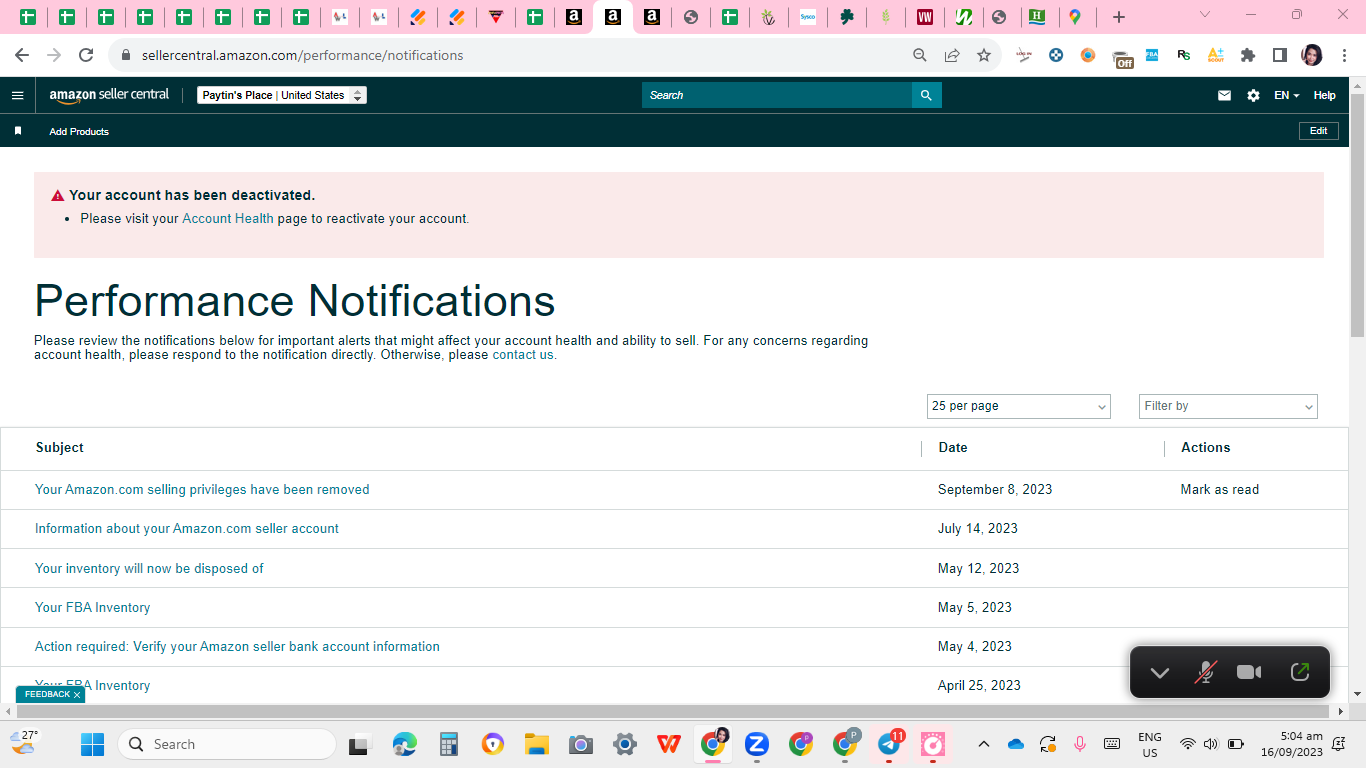
Task: Click the Date column header
Action: (x=953, y=447)
